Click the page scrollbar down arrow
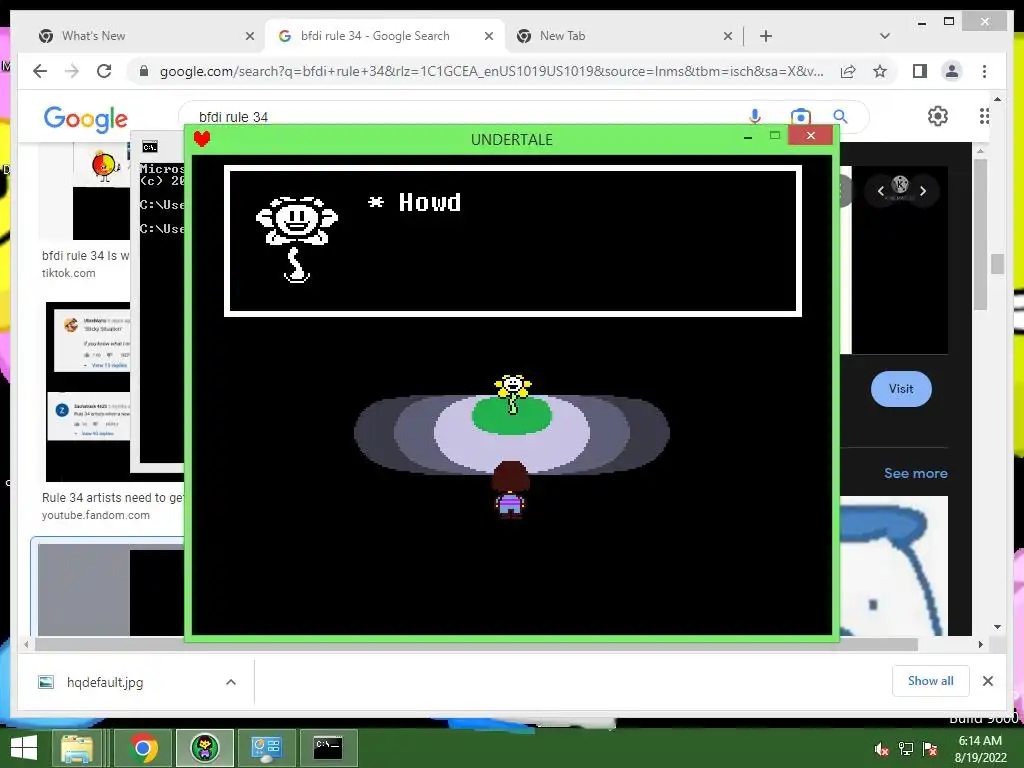 (997, 627)
